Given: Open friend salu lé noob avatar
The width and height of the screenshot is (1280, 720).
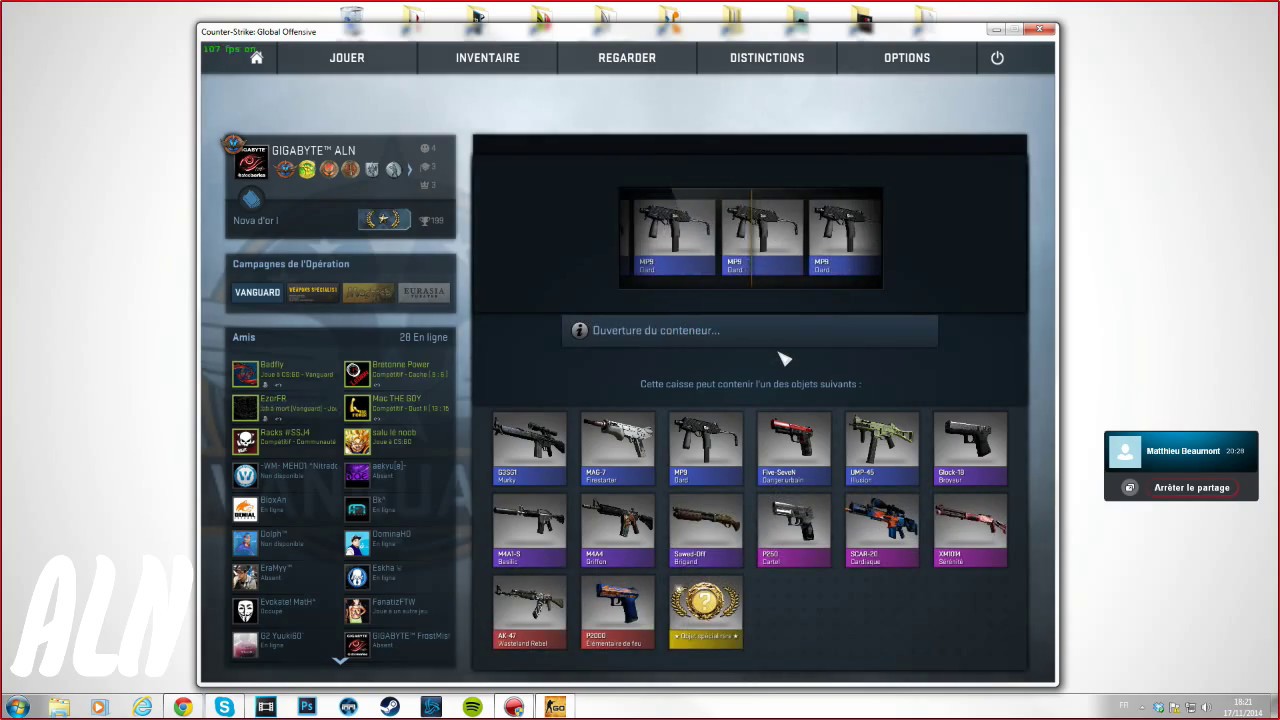Looking at the screenshot, I should coord(357,442).
